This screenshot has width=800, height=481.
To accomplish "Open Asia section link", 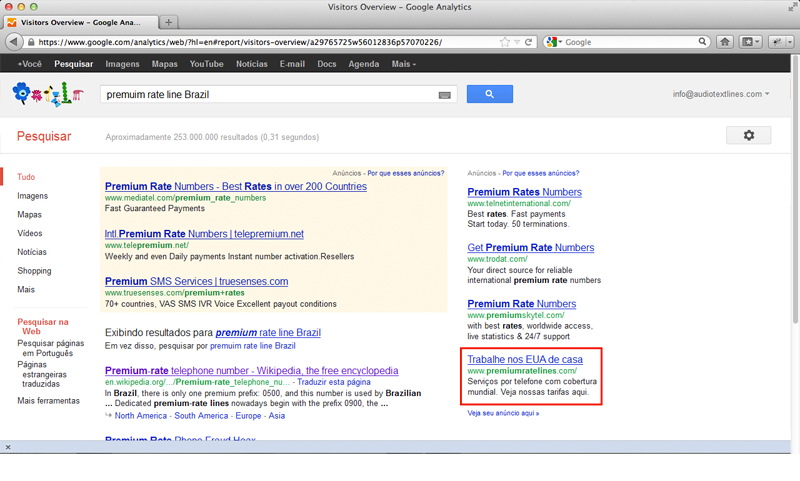I will point(277,416).
